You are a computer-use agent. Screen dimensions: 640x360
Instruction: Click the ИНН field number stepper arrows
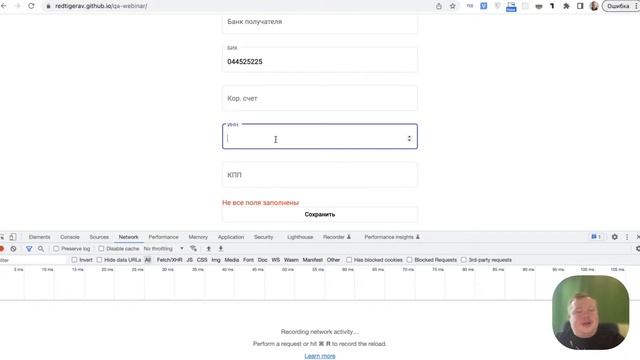pos(409,138)
